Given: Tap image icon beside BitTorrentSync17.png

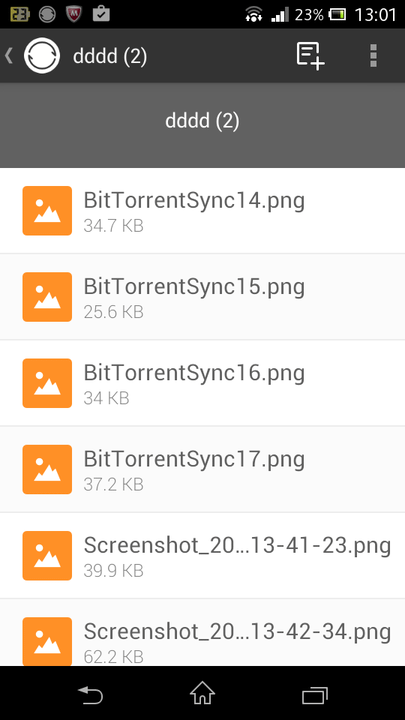Looking at the screenshot, I should 47,469.
